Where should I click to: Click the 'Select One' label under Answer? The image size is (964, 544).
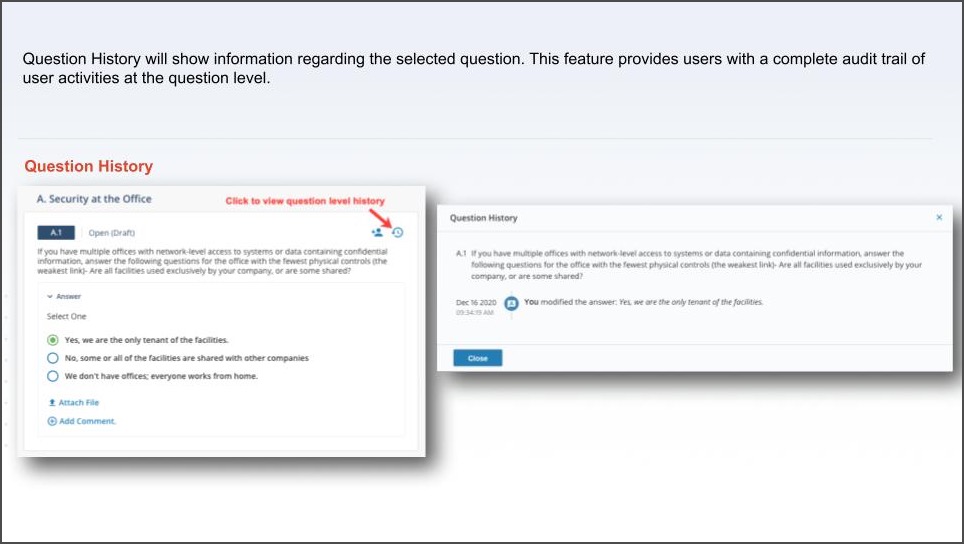click(x=66, y=316)
